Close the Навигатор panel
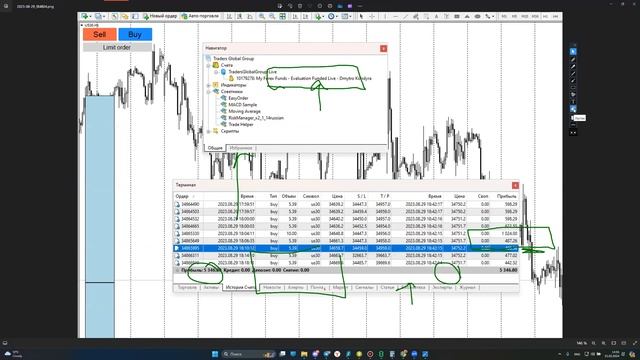This screenshot has height=360, width=640. click(383, 49)
